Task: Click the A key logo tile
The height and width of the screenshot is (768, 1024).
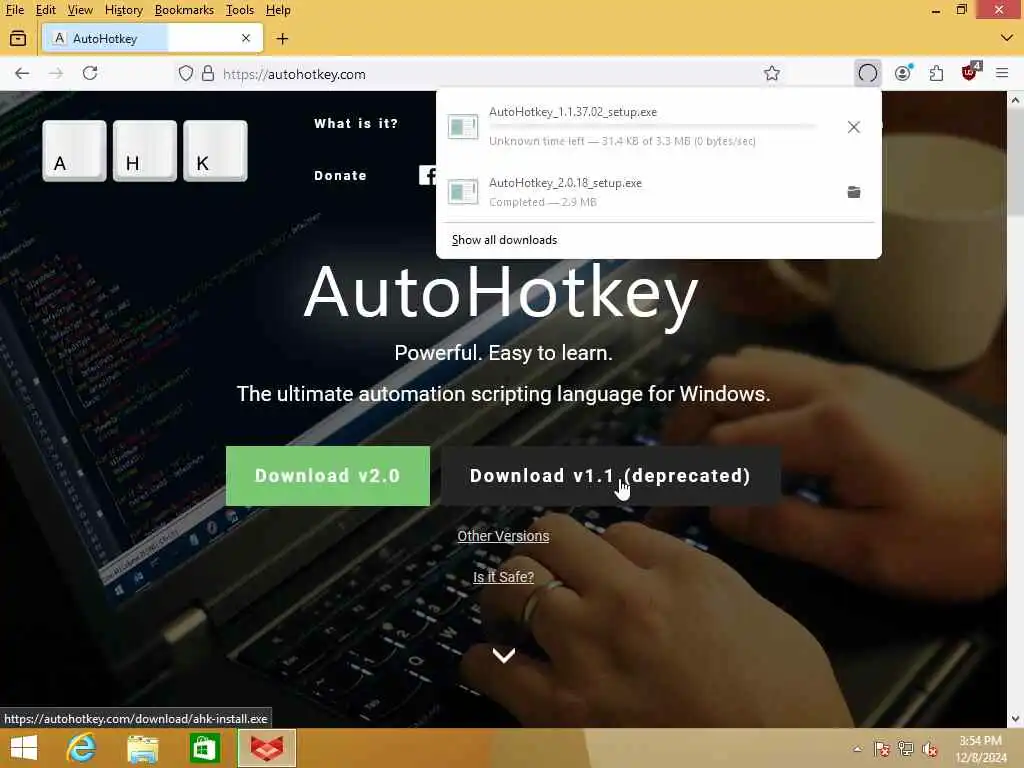Action: 74,151
